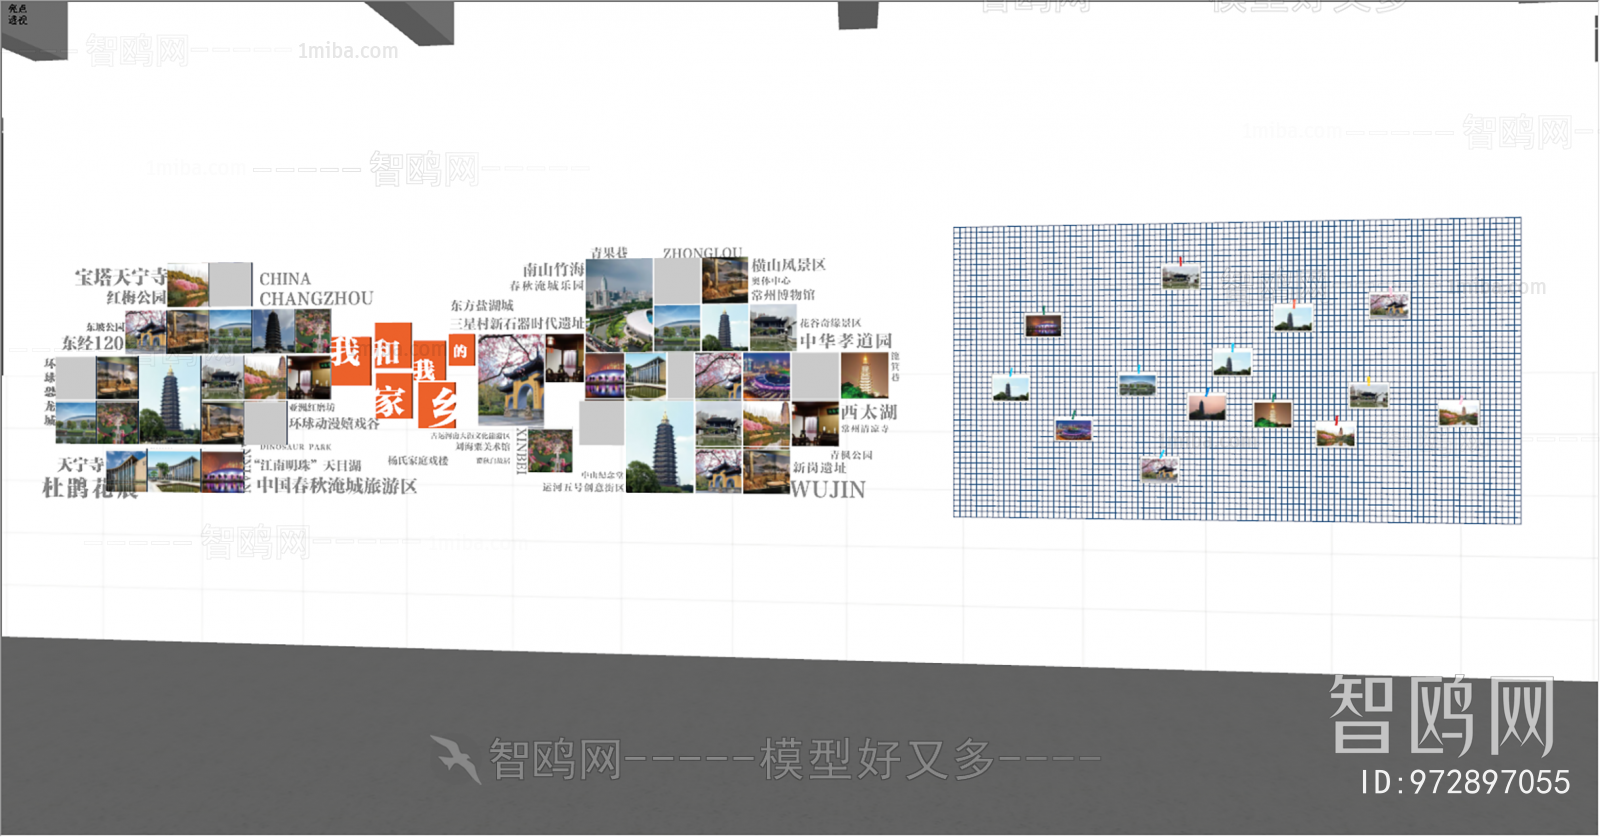Screen dimensions: 1600x837
Task: Click the 杜鹃花展 heading
Action: click(x=90, y=488)
